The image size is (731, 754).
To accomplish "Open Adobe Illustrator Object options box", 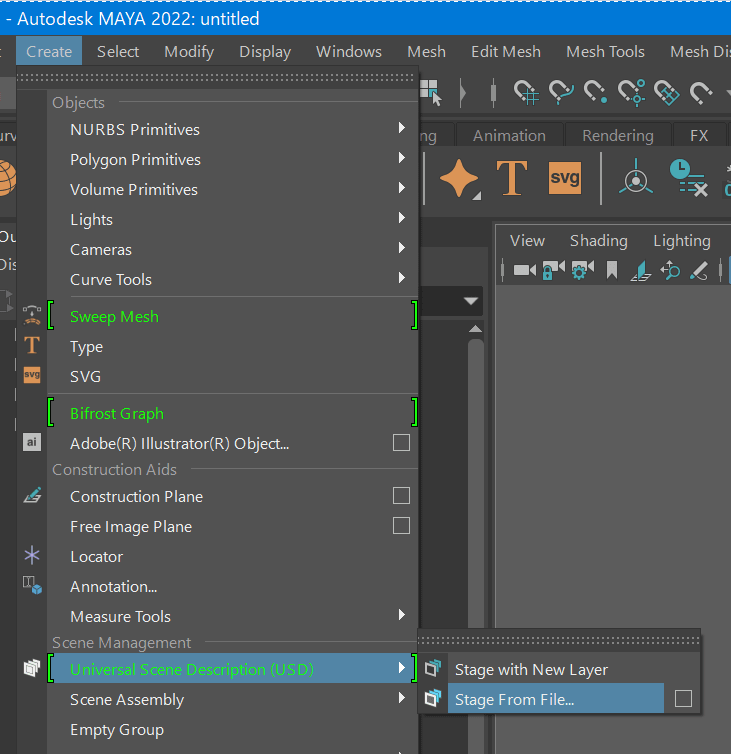I will tap(401, 442).
